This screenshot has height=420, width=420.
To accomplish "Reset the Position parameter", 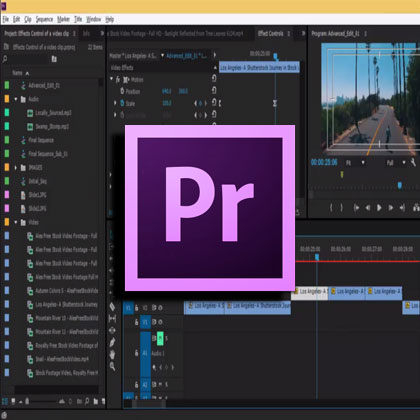I will tap(214, 90).
